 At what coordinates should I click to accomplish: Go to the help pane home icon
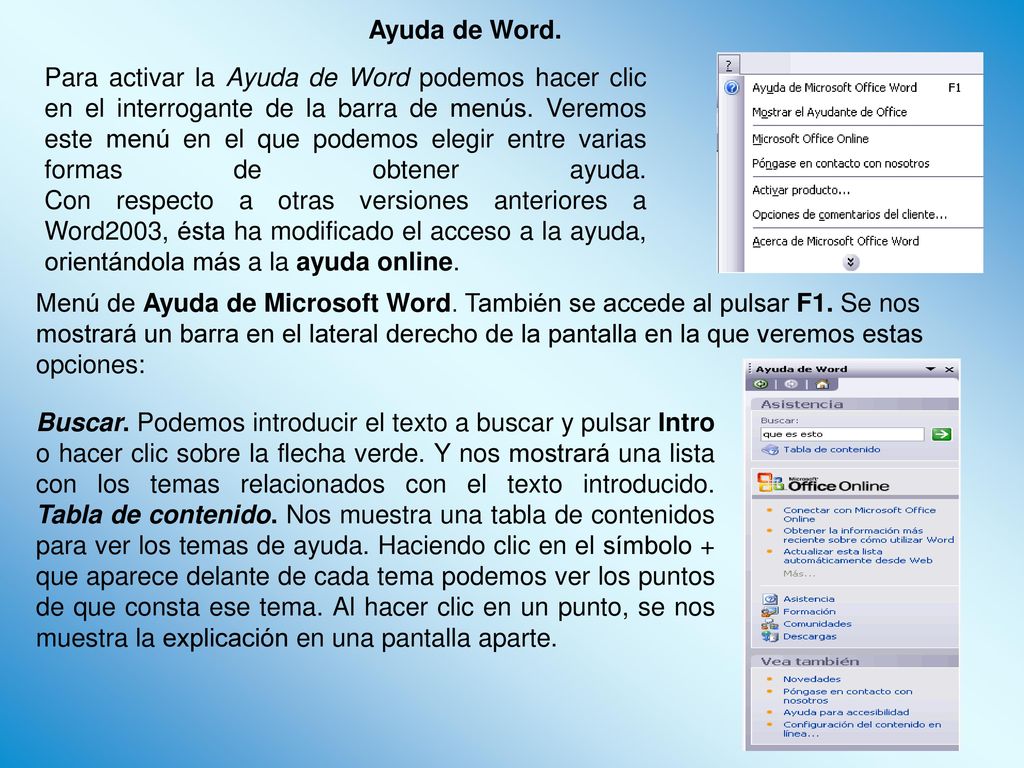click(x=822, y=385)
